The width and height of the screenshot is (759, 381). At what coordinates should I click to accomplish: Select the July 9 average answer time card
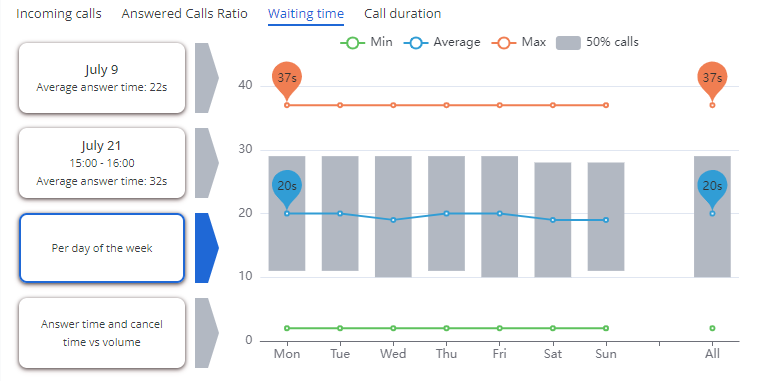[102, 78]
